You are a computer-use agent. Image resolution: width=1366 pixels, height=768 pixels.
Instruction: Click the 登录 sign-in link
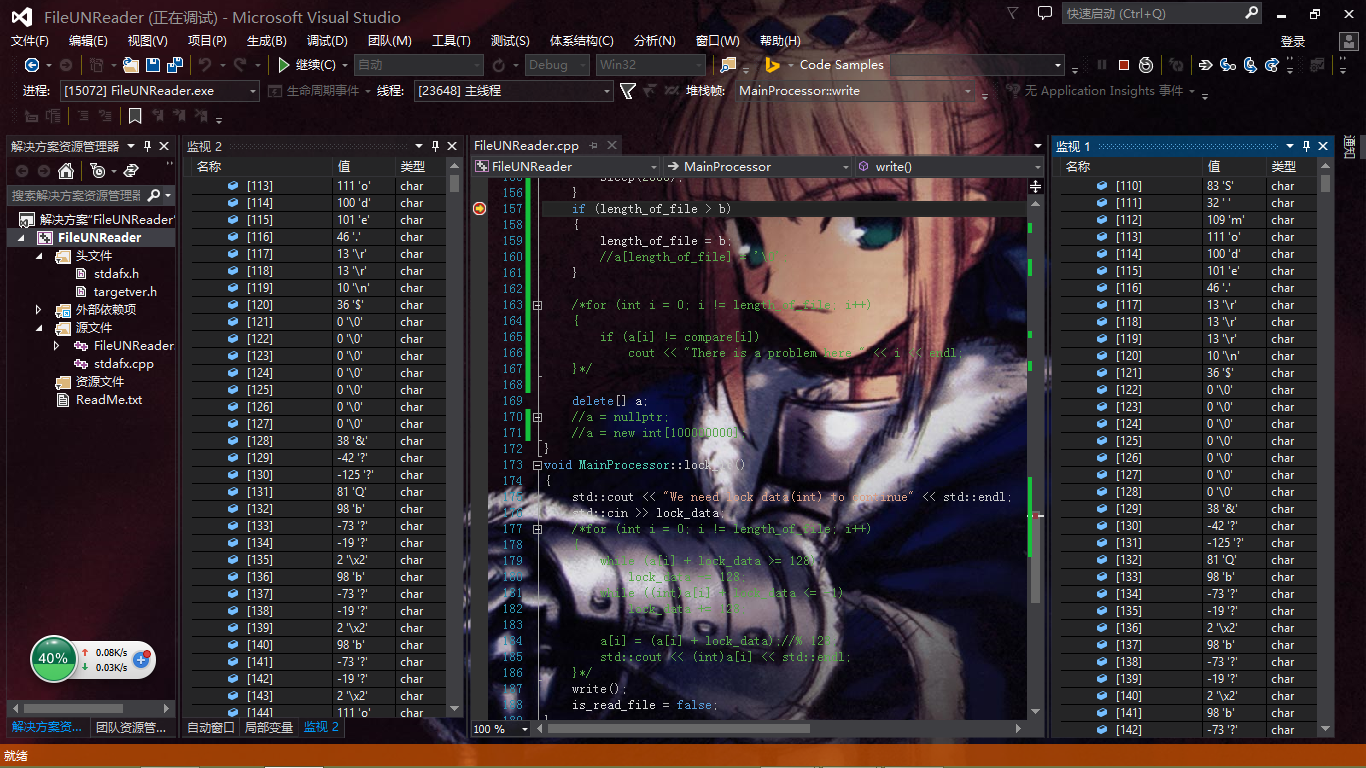click(x=1293, y=41)
